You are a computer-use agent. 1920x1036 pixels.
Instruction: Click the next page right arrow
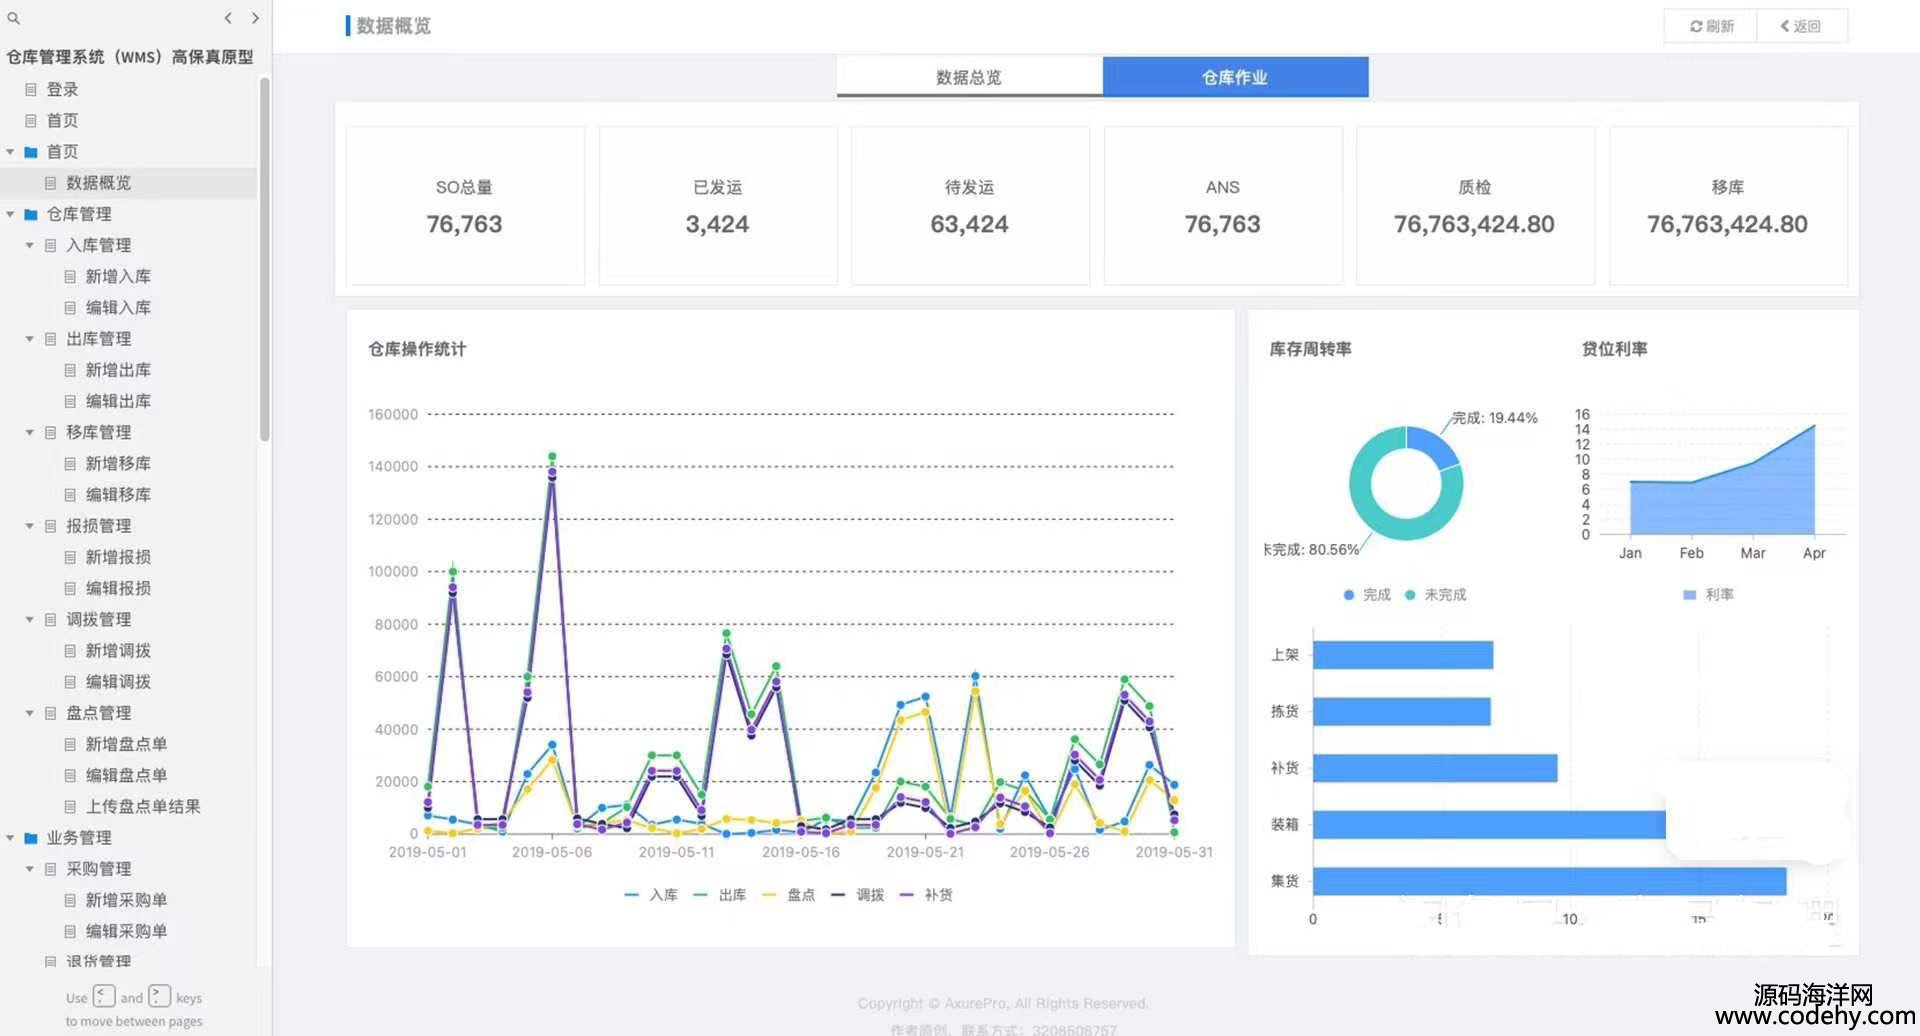pos(255,18)
